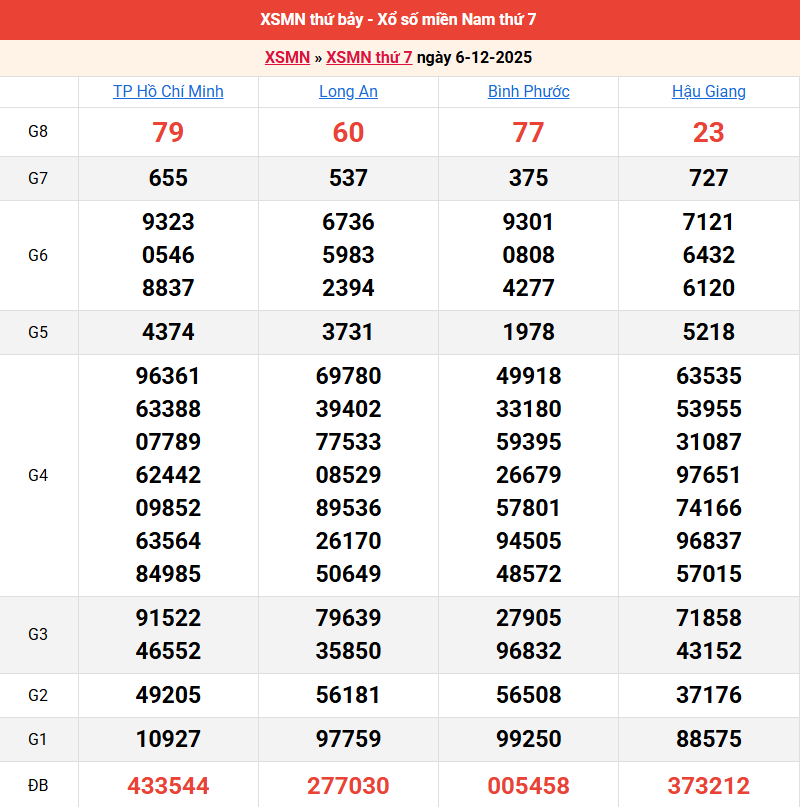
Task: Click G5 number 5218
Action: pyautogui.click(x=708, y=332)
